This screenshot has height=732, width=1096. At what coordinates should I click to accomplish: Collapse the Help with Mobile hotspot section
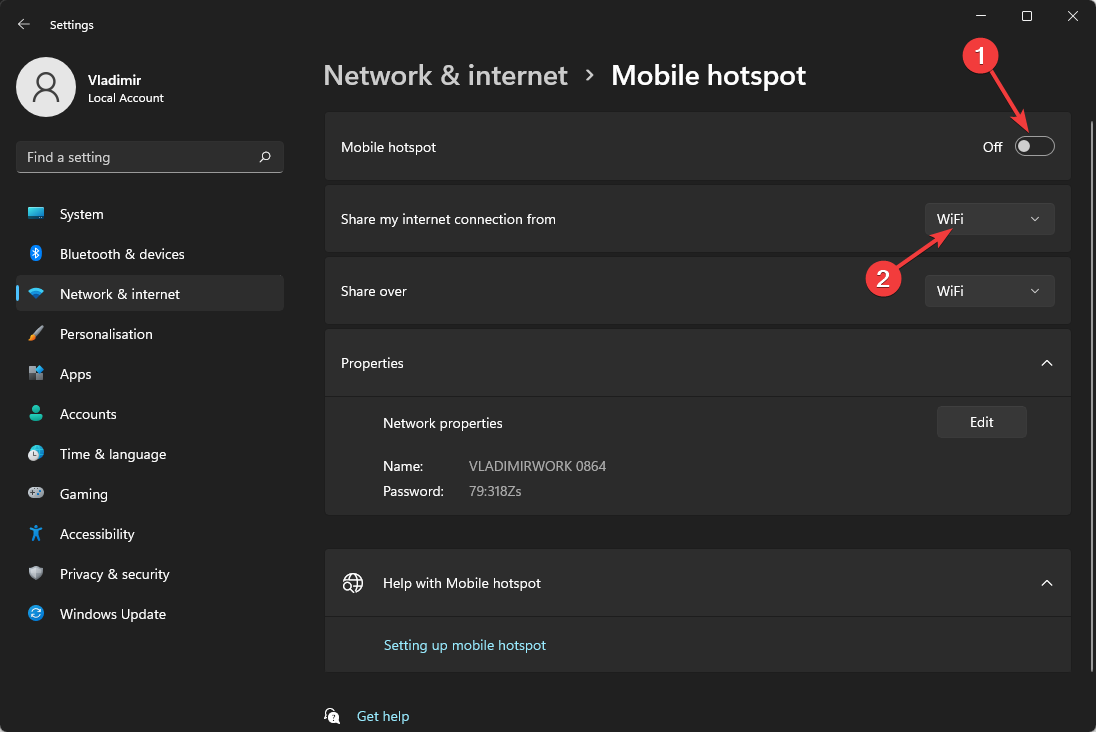[1046, 583]
